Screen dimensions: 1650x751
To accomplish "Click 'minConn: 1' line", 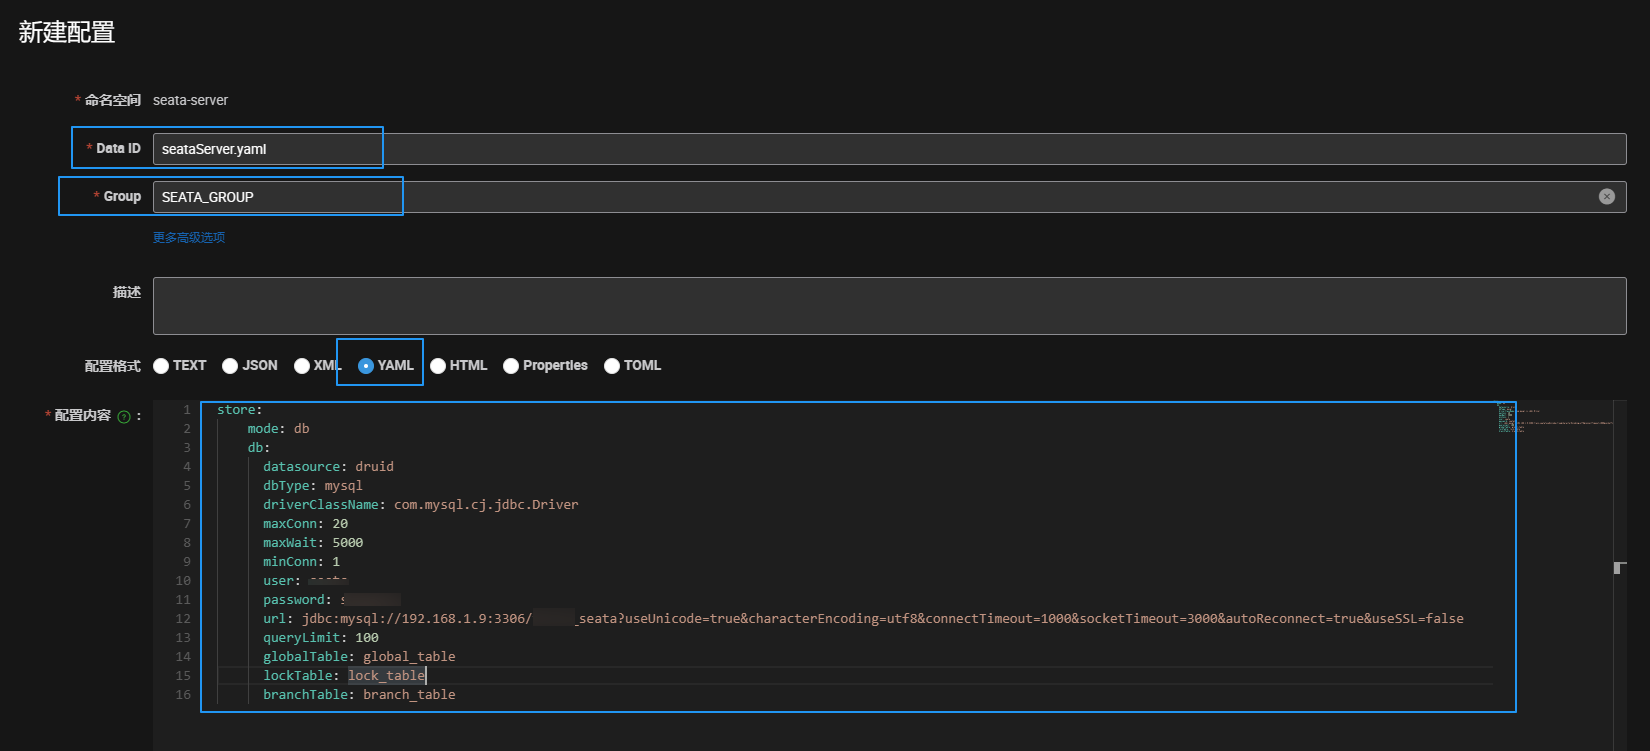I will (x=301, y=562).
